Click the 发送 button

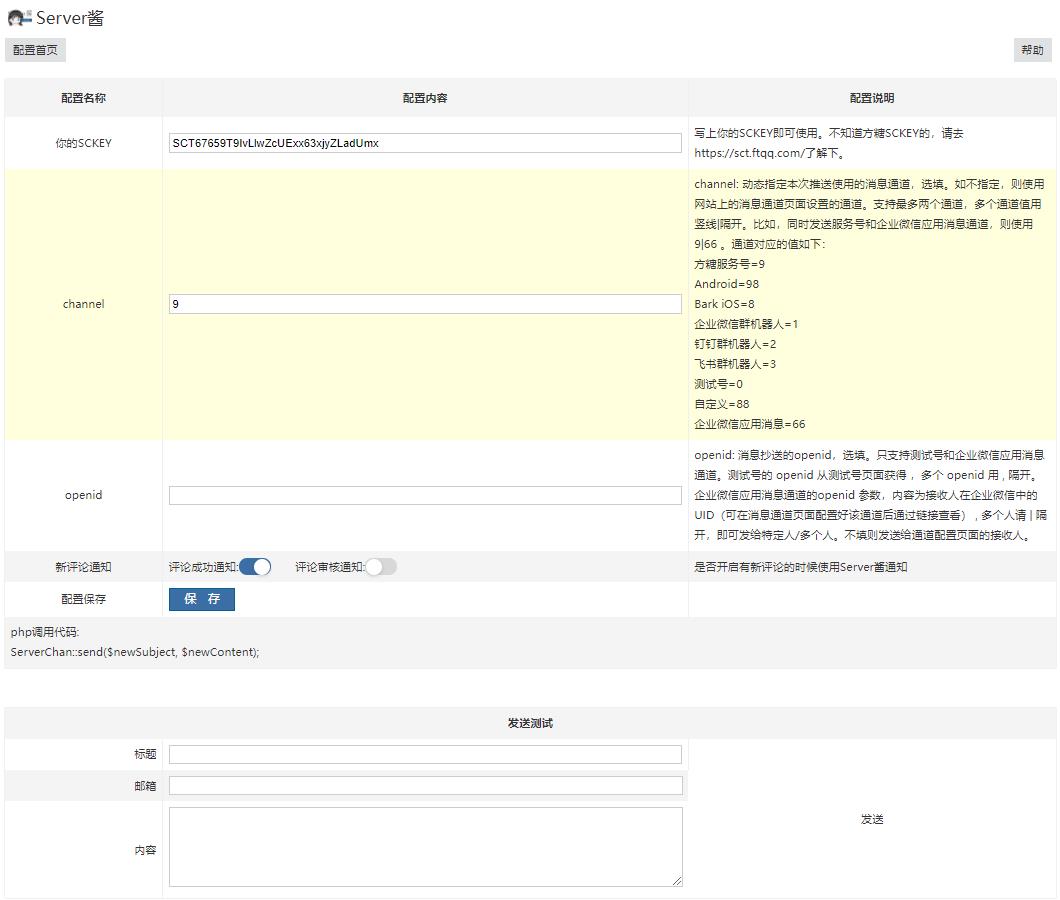coord(872,820)
